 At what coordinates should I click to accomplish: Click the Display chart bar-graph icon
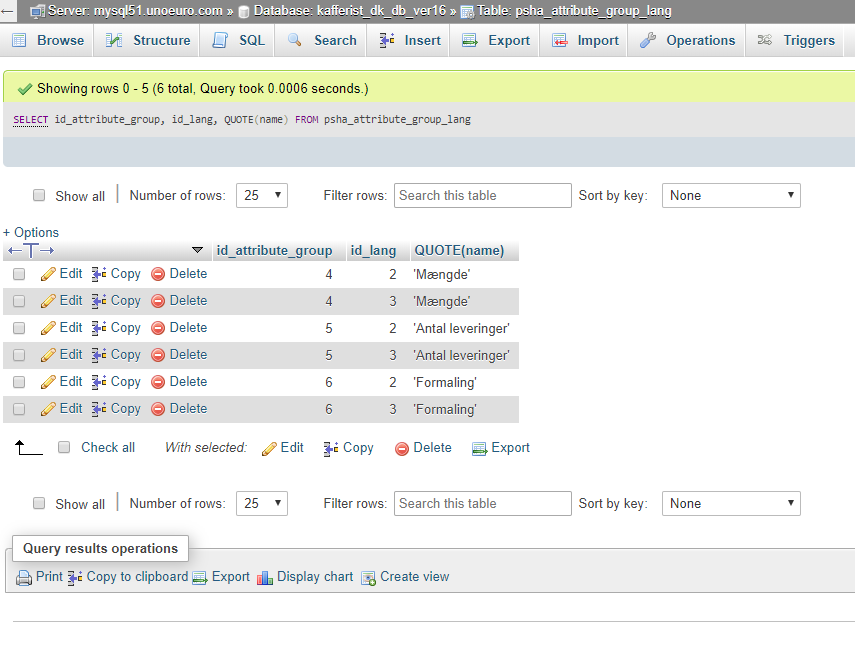point(264,577)
